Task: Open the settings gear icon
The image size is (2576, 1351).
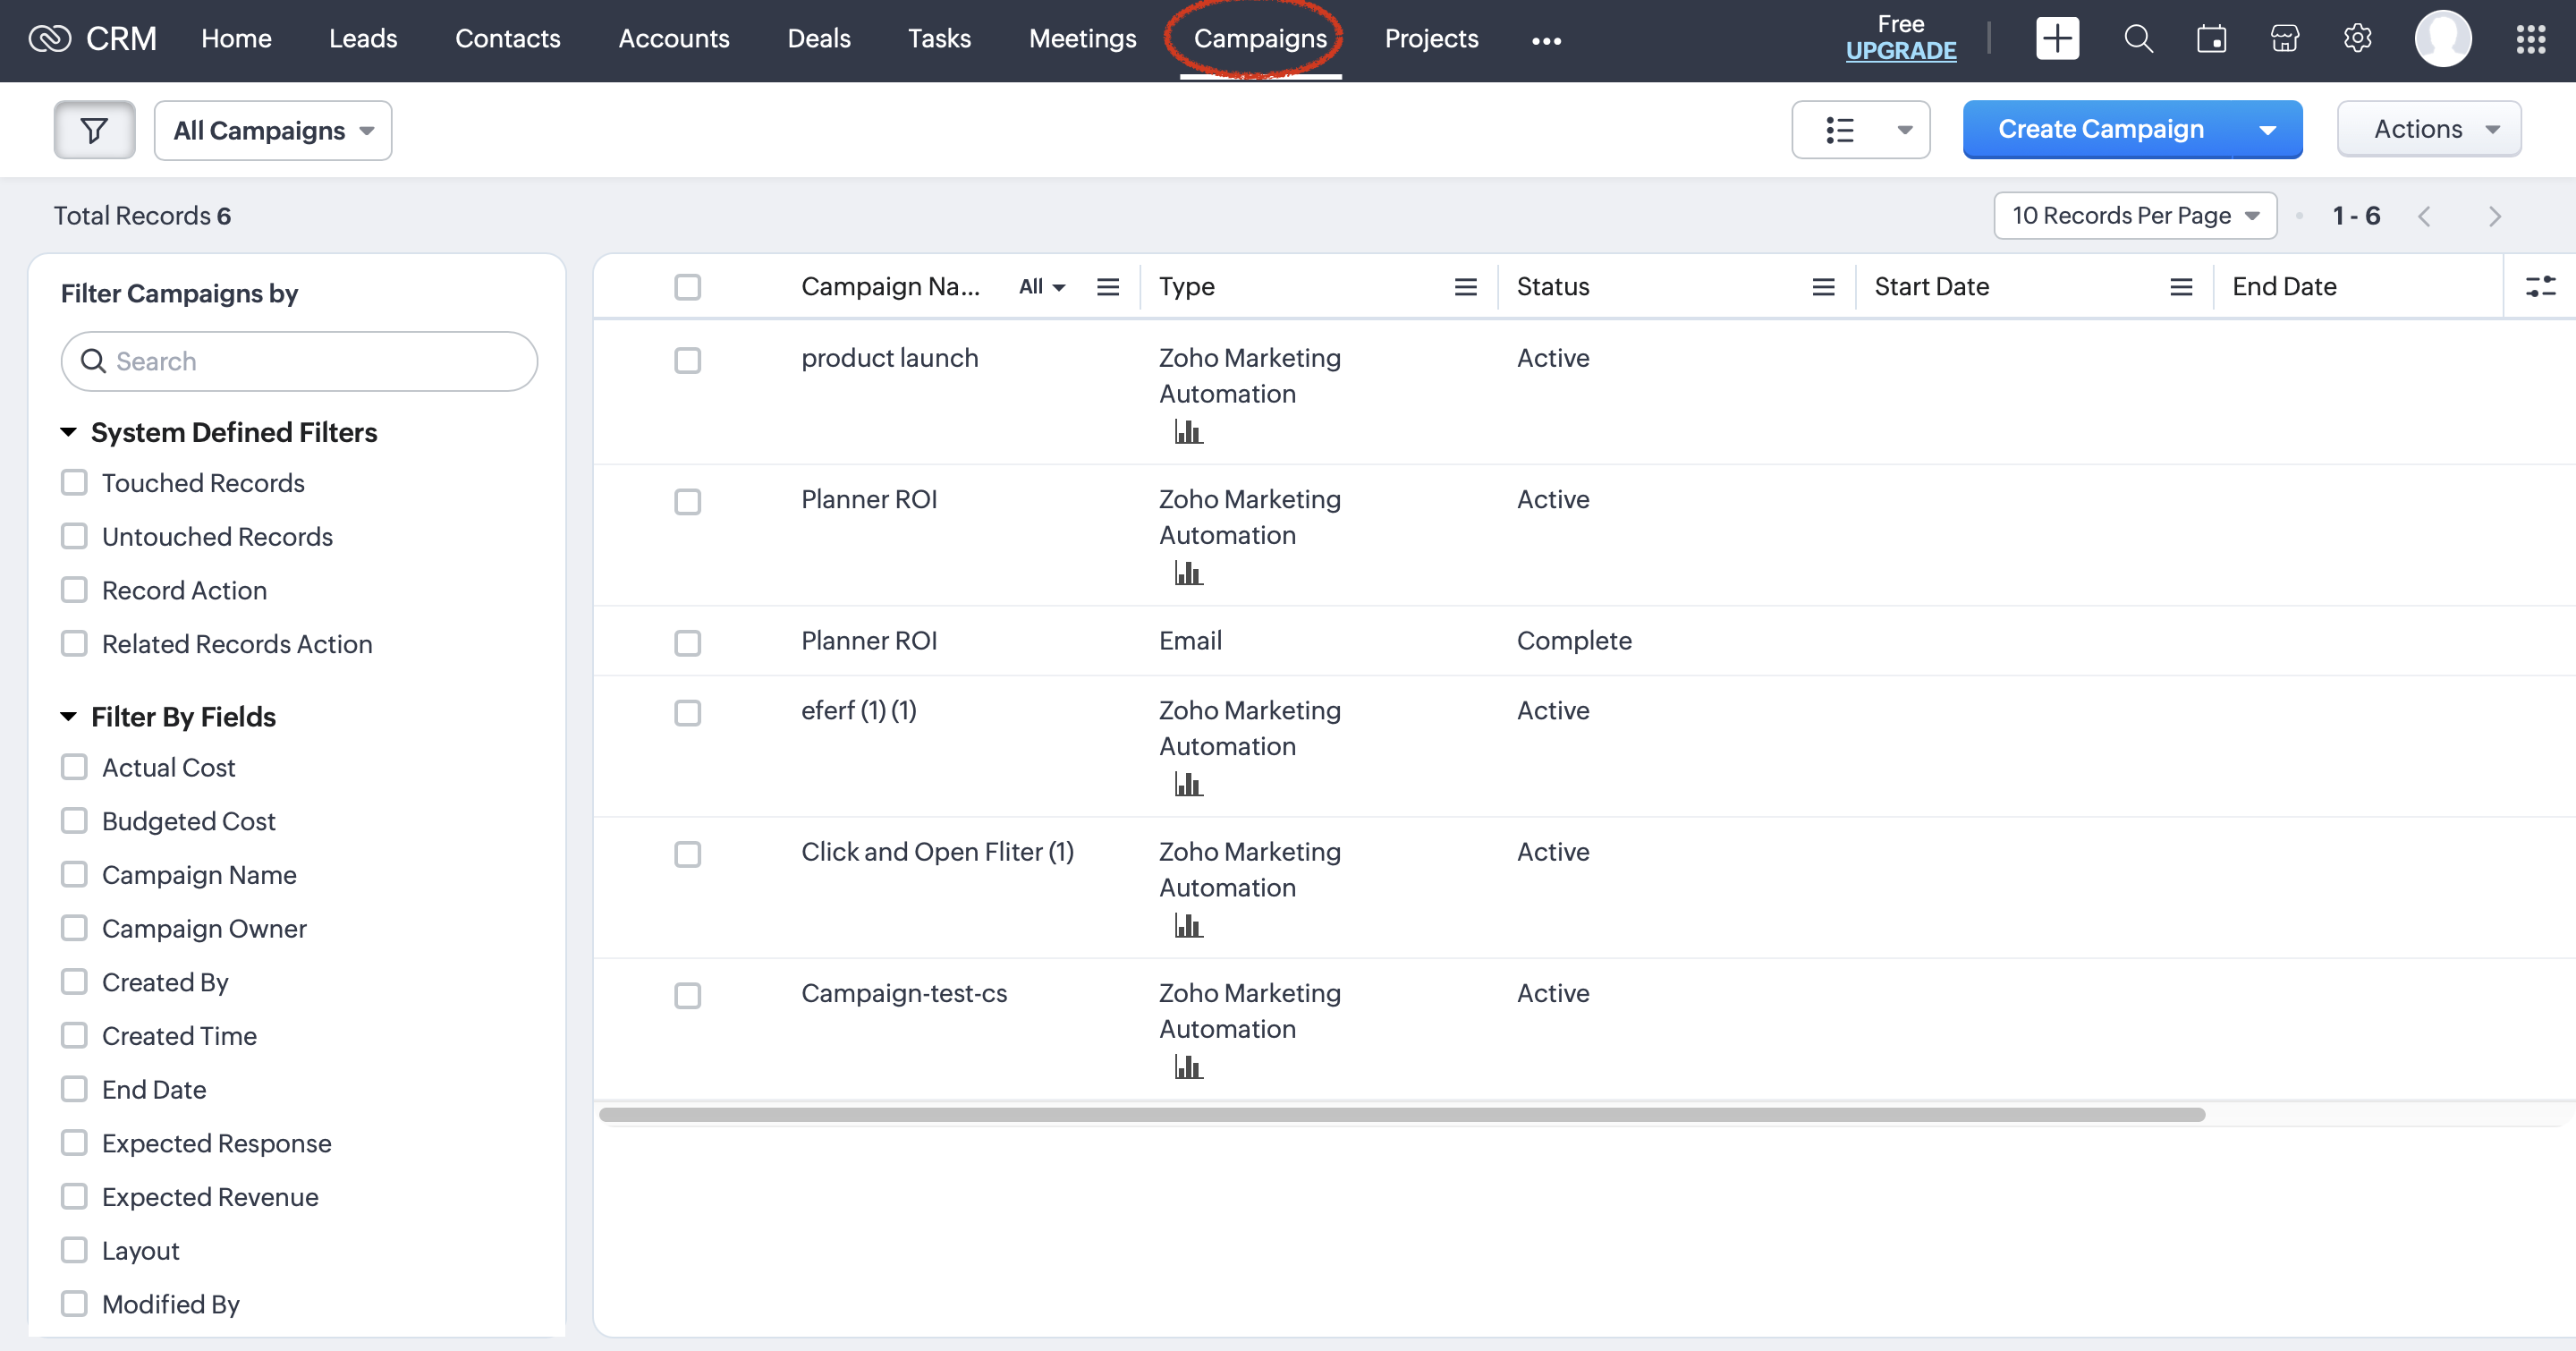Action: 2357,39
